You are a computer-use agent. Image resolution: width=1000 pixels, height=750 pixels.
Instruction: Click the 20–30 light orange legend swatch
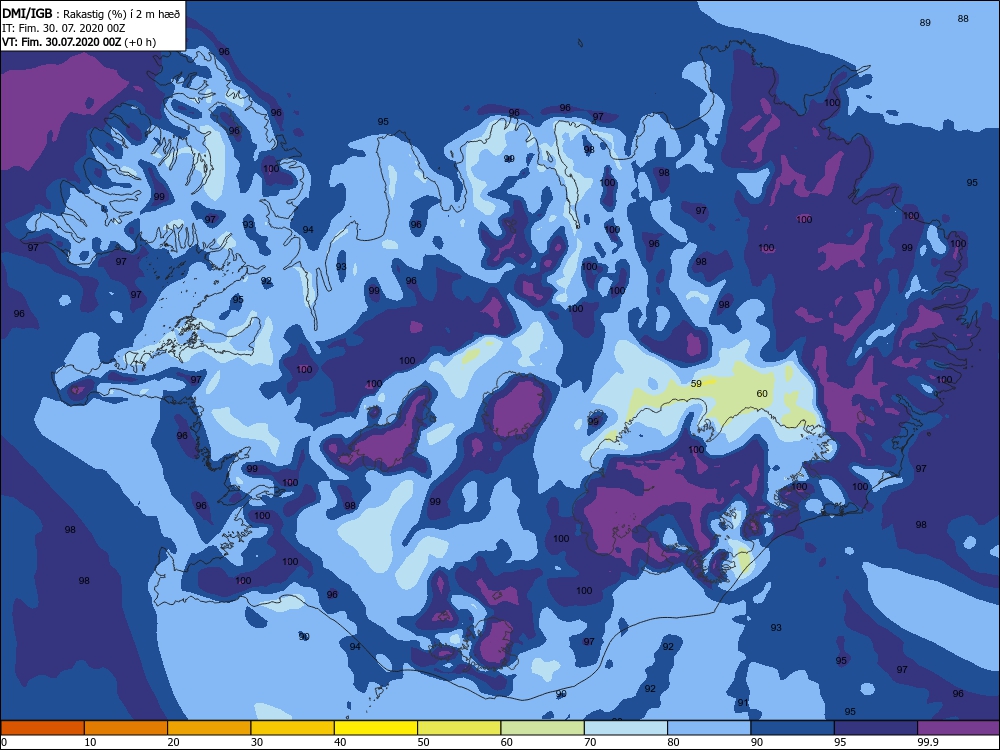(x=209, y=728)
